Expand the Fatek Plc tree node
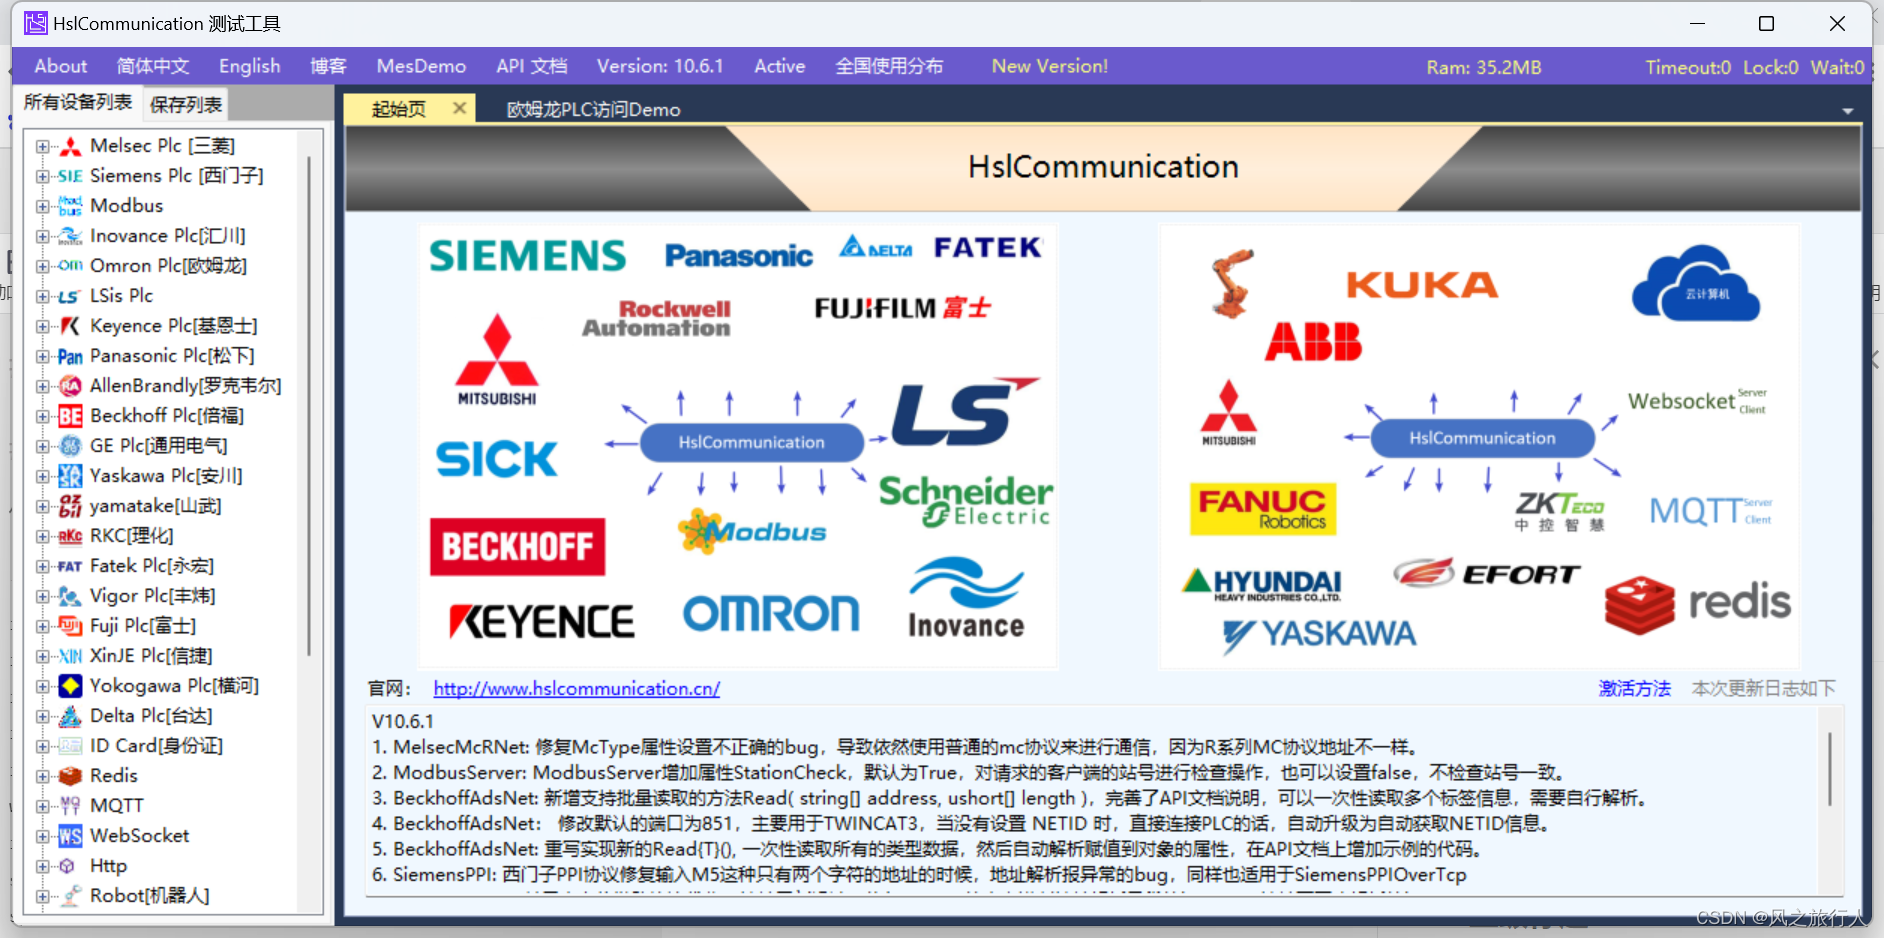The image size is (1884, 938). [x=42, y=566]
